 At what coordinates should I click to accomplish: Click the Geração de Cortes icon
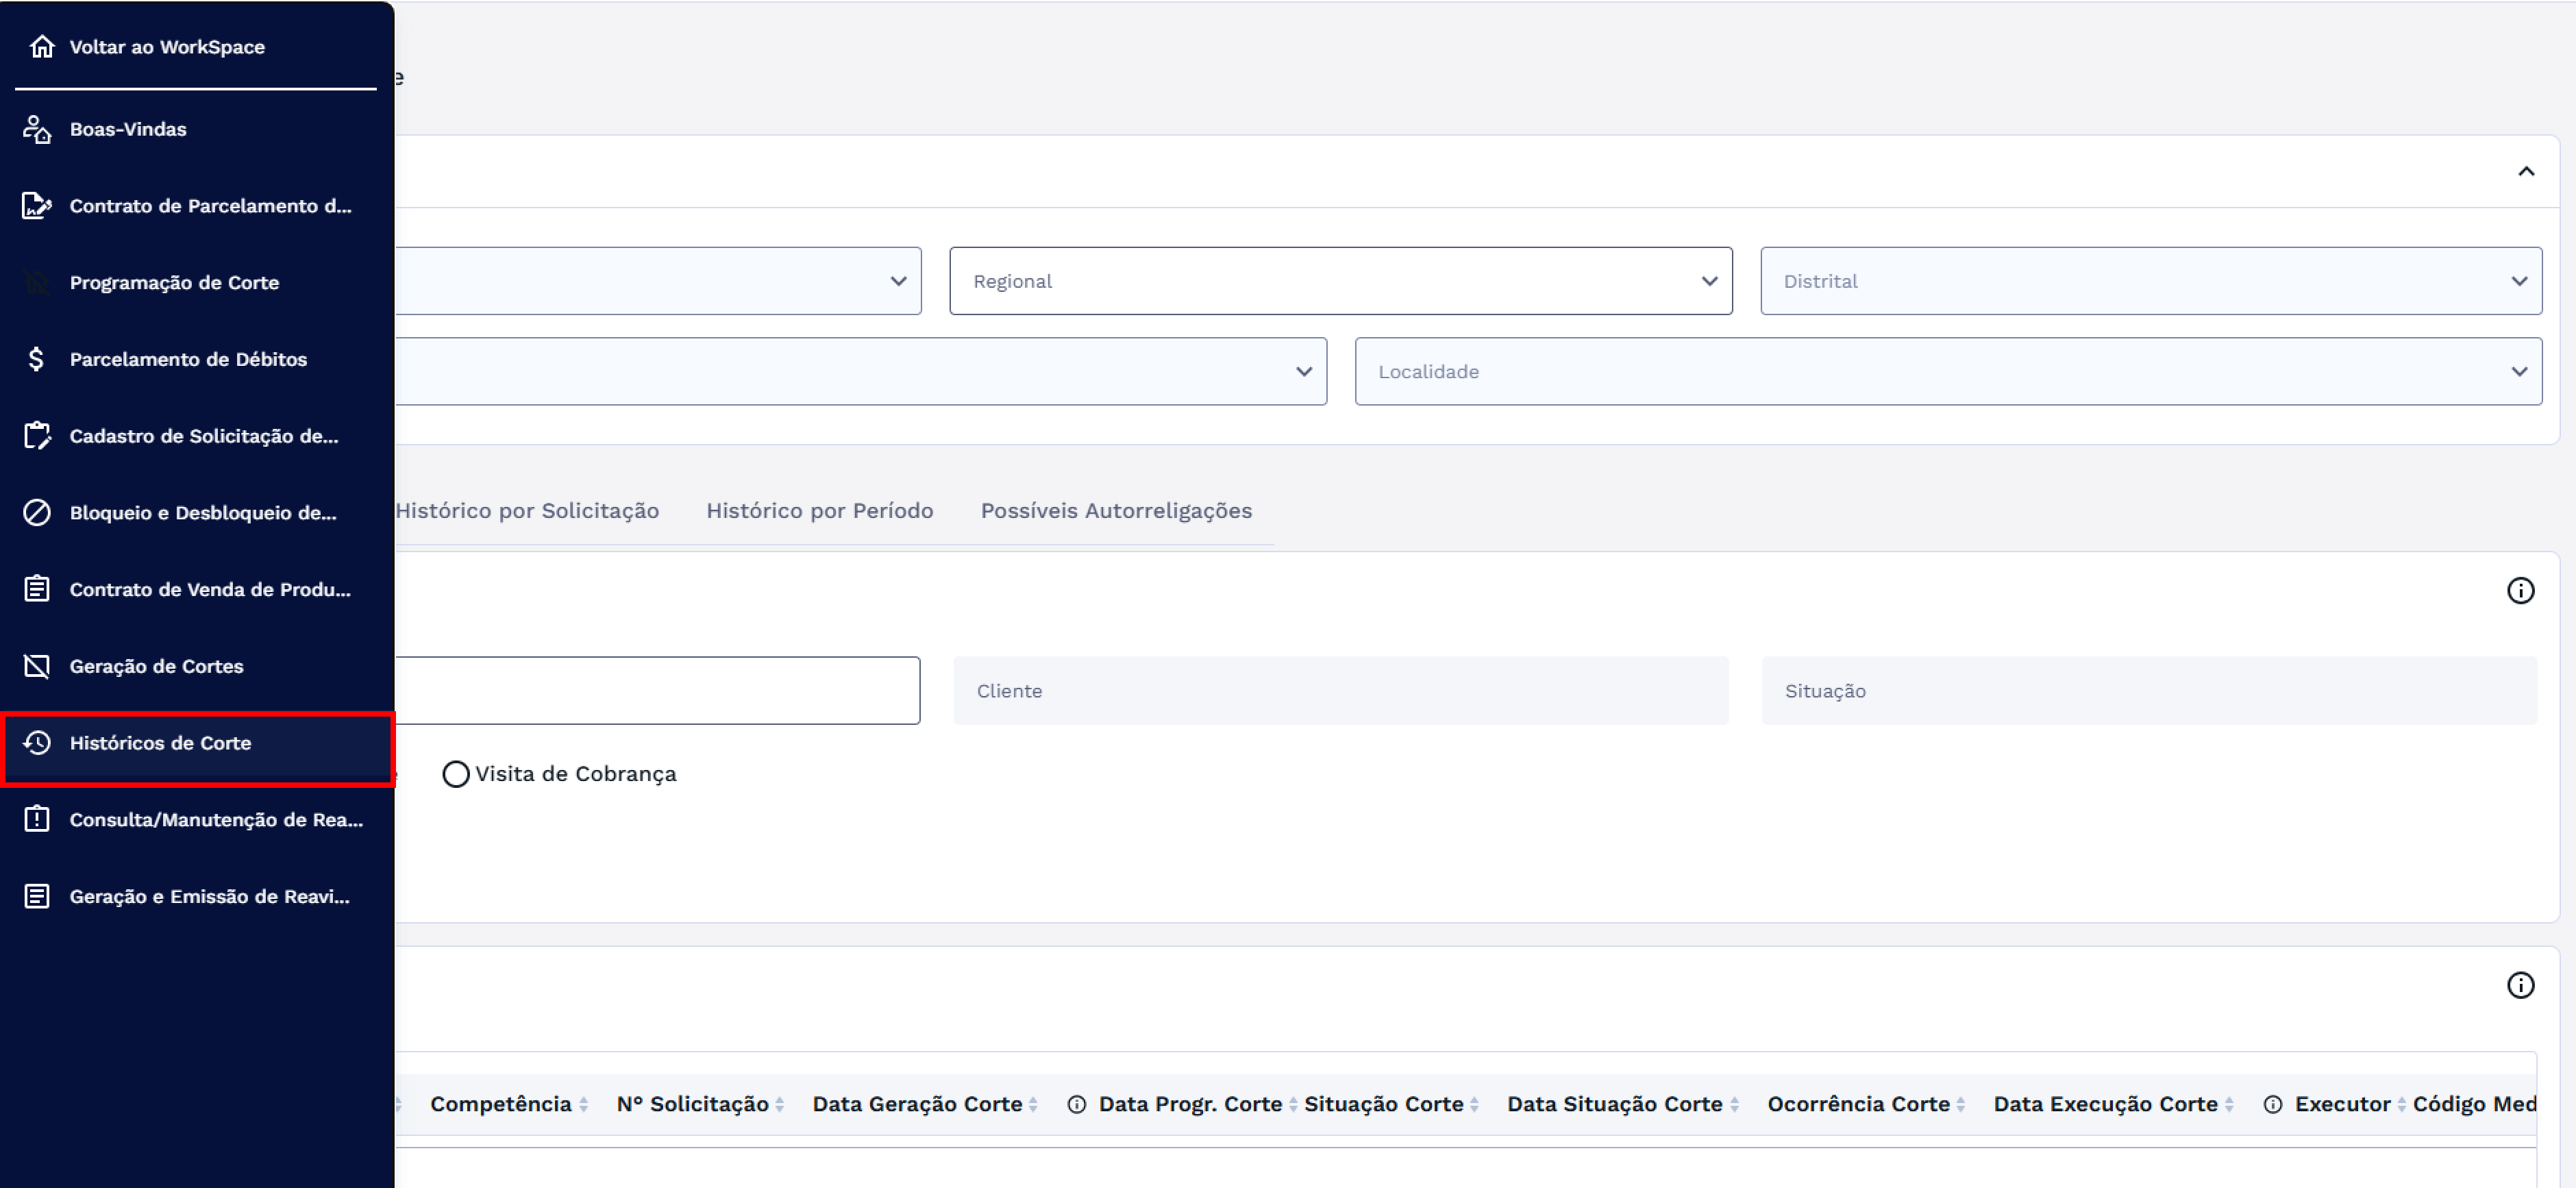[37, 666]
